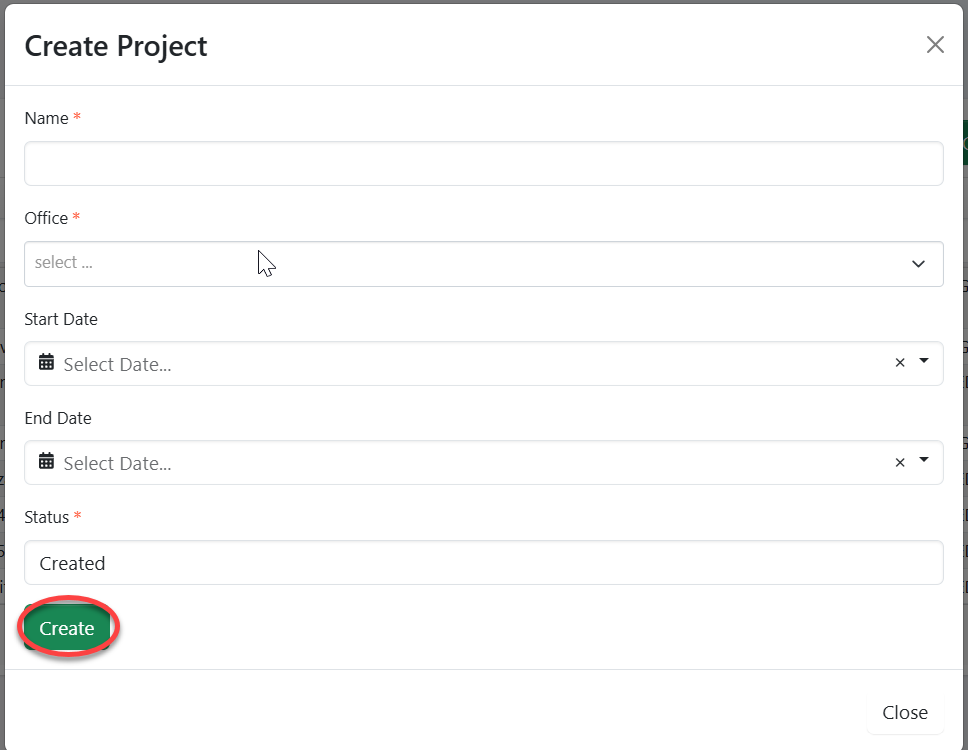Click the Start Date calendar icon

(46, 363)
